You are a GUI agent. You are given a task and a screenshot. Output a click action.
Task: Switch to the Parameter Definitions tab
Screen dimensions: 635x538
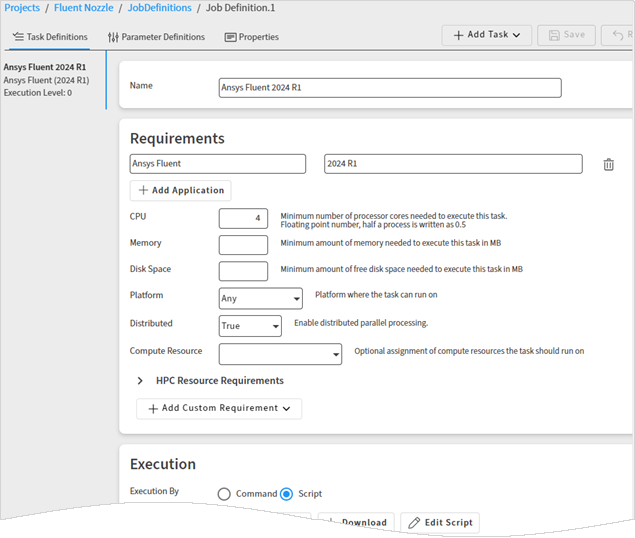156,37
